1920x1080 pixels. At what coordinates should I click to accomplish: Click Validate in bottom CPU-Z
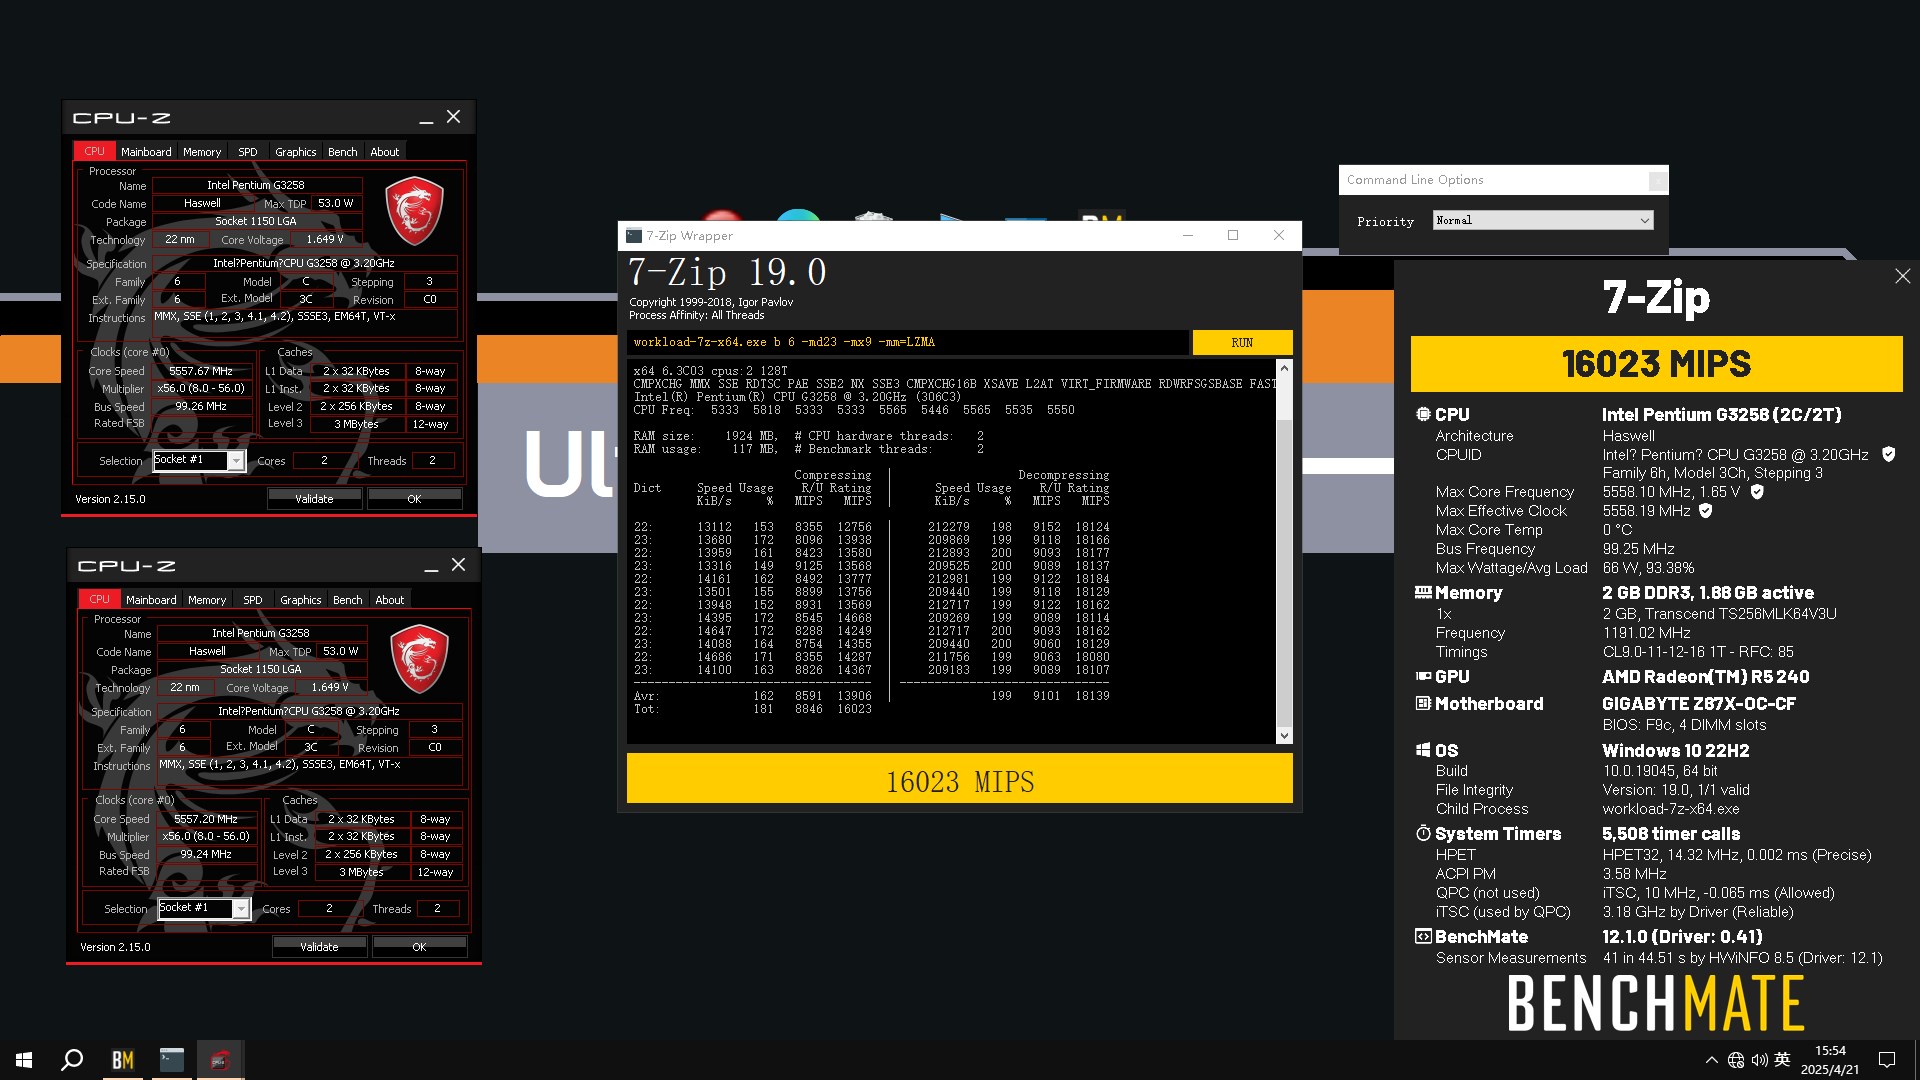tap(319, 946)
